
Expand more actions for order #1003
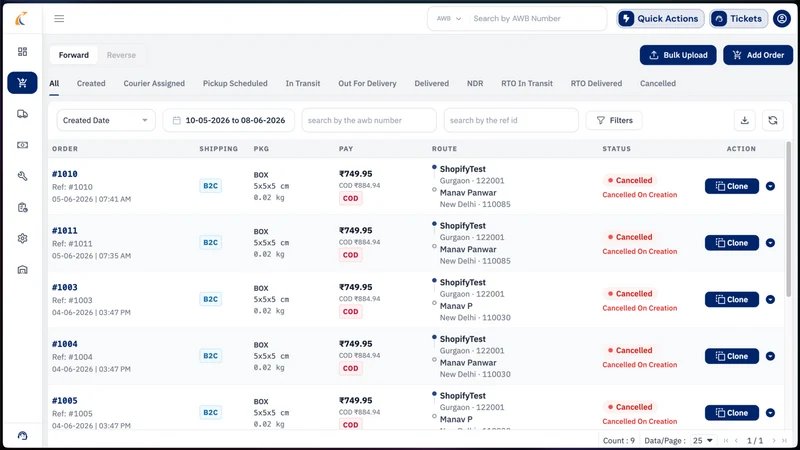[x=770, y=299]
